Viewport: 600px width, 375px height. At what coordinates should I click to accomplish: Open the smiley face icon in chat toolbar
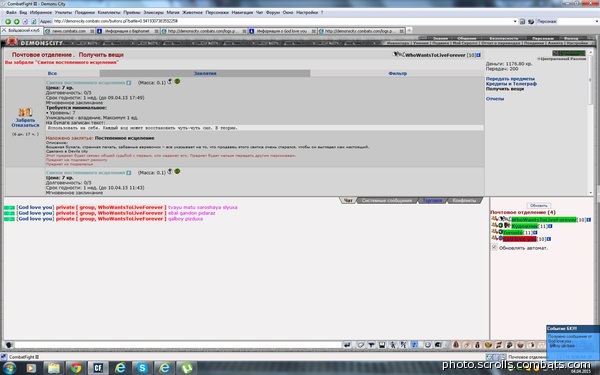[x=427, y=345]
